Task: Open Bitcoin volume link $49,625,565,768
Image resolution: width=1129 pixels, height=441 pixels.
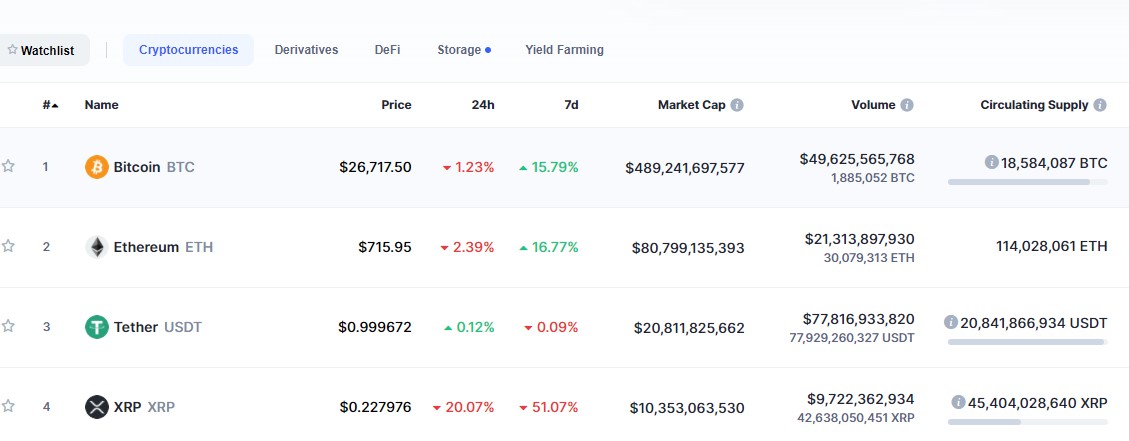Action: 857,159
